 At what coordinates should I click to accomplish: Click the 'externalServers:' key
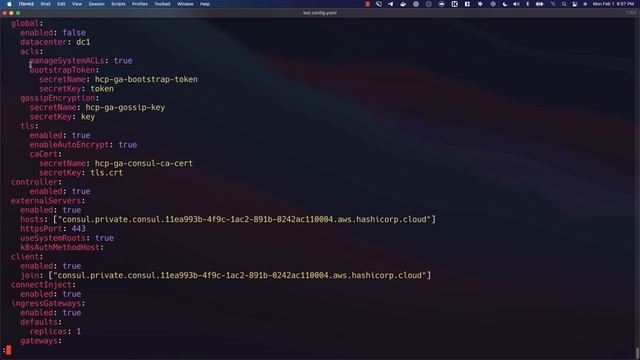pyautogui.click(x=48, y=201)
